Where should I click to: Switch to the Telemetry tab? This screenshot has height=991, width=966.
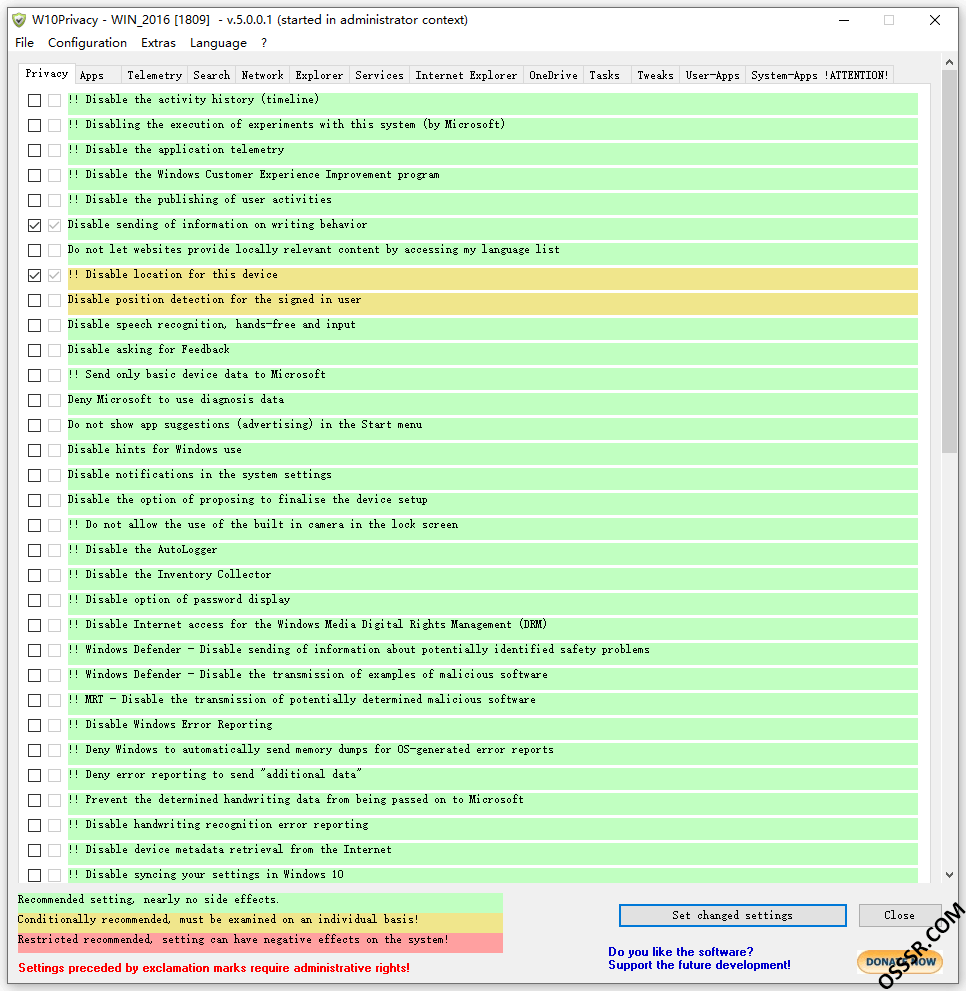click(x=154, y=75)
